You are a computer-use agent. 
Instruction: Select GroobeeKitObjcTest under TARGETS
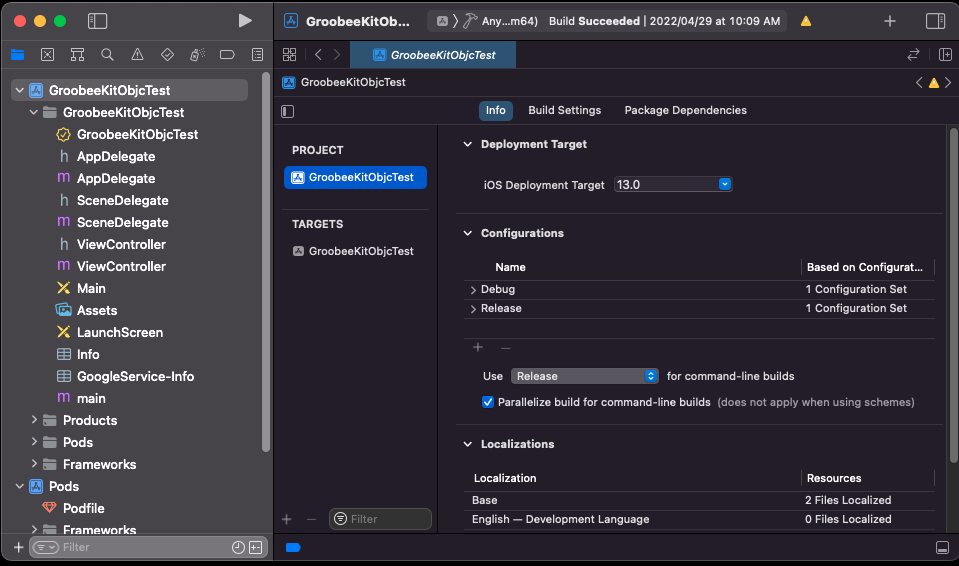pos(355,251)
